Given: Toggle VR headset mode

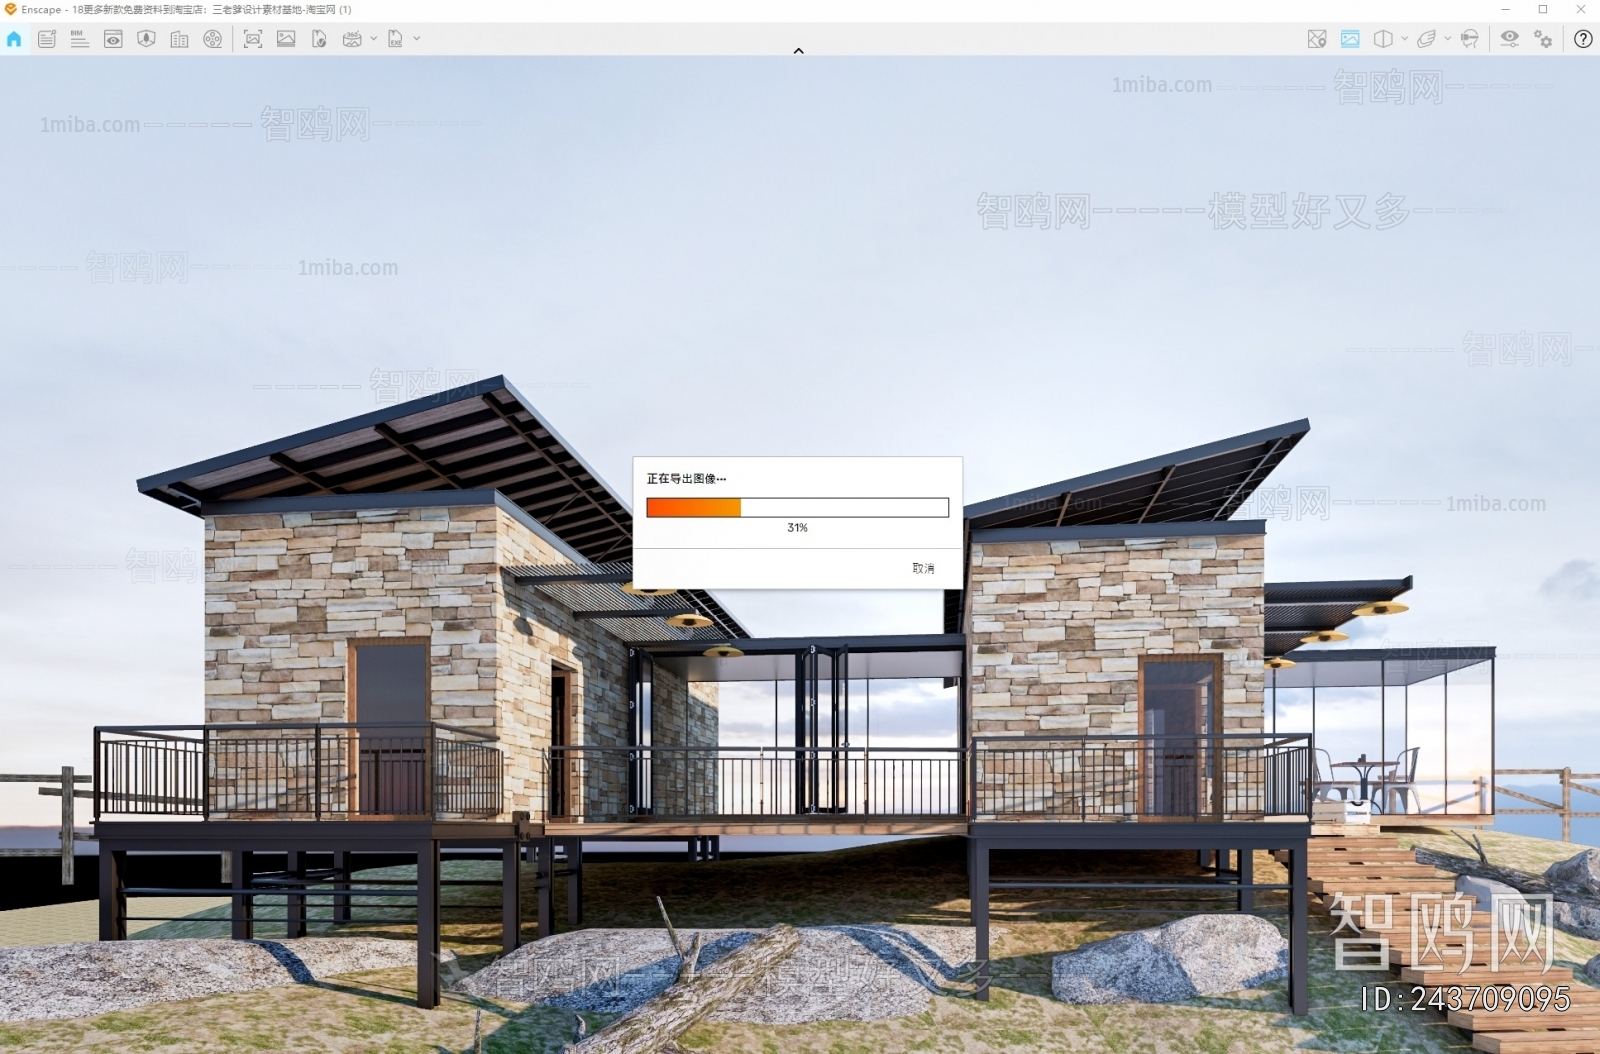Looking at the screenshot, I should (1469, 39).
